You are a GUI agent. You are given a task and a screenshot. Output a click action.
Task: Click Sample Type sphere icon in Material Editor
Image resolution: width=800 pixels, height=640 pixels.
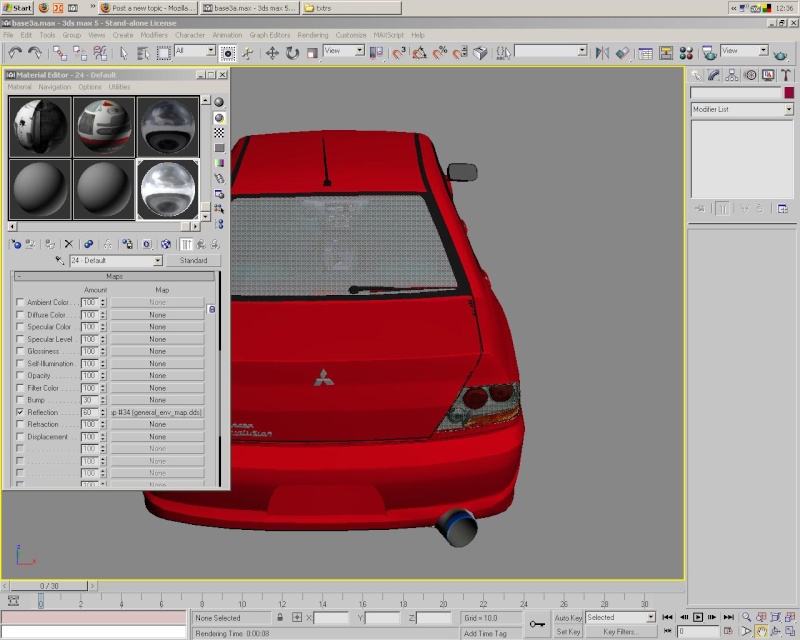click(219, 102)
